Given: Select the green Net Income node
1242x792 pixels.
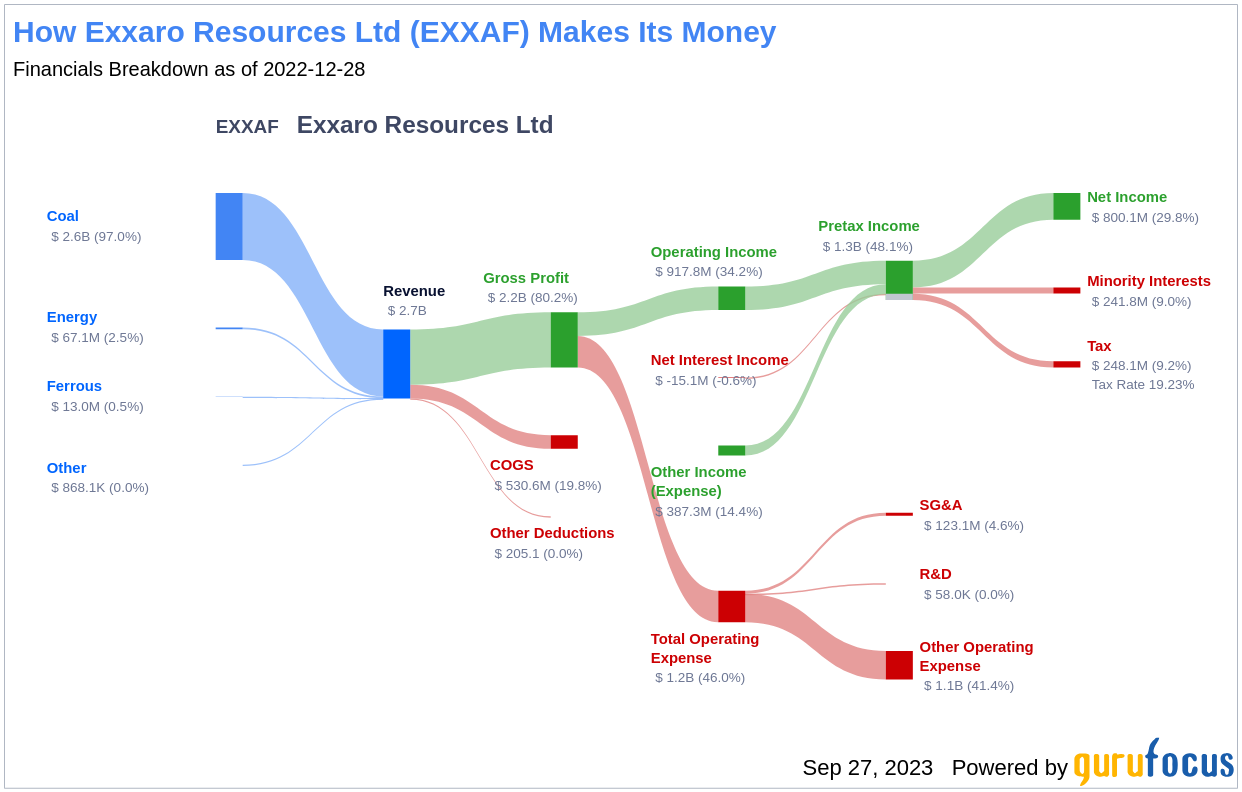Looking at the screenshot, I should point(1066,206).
